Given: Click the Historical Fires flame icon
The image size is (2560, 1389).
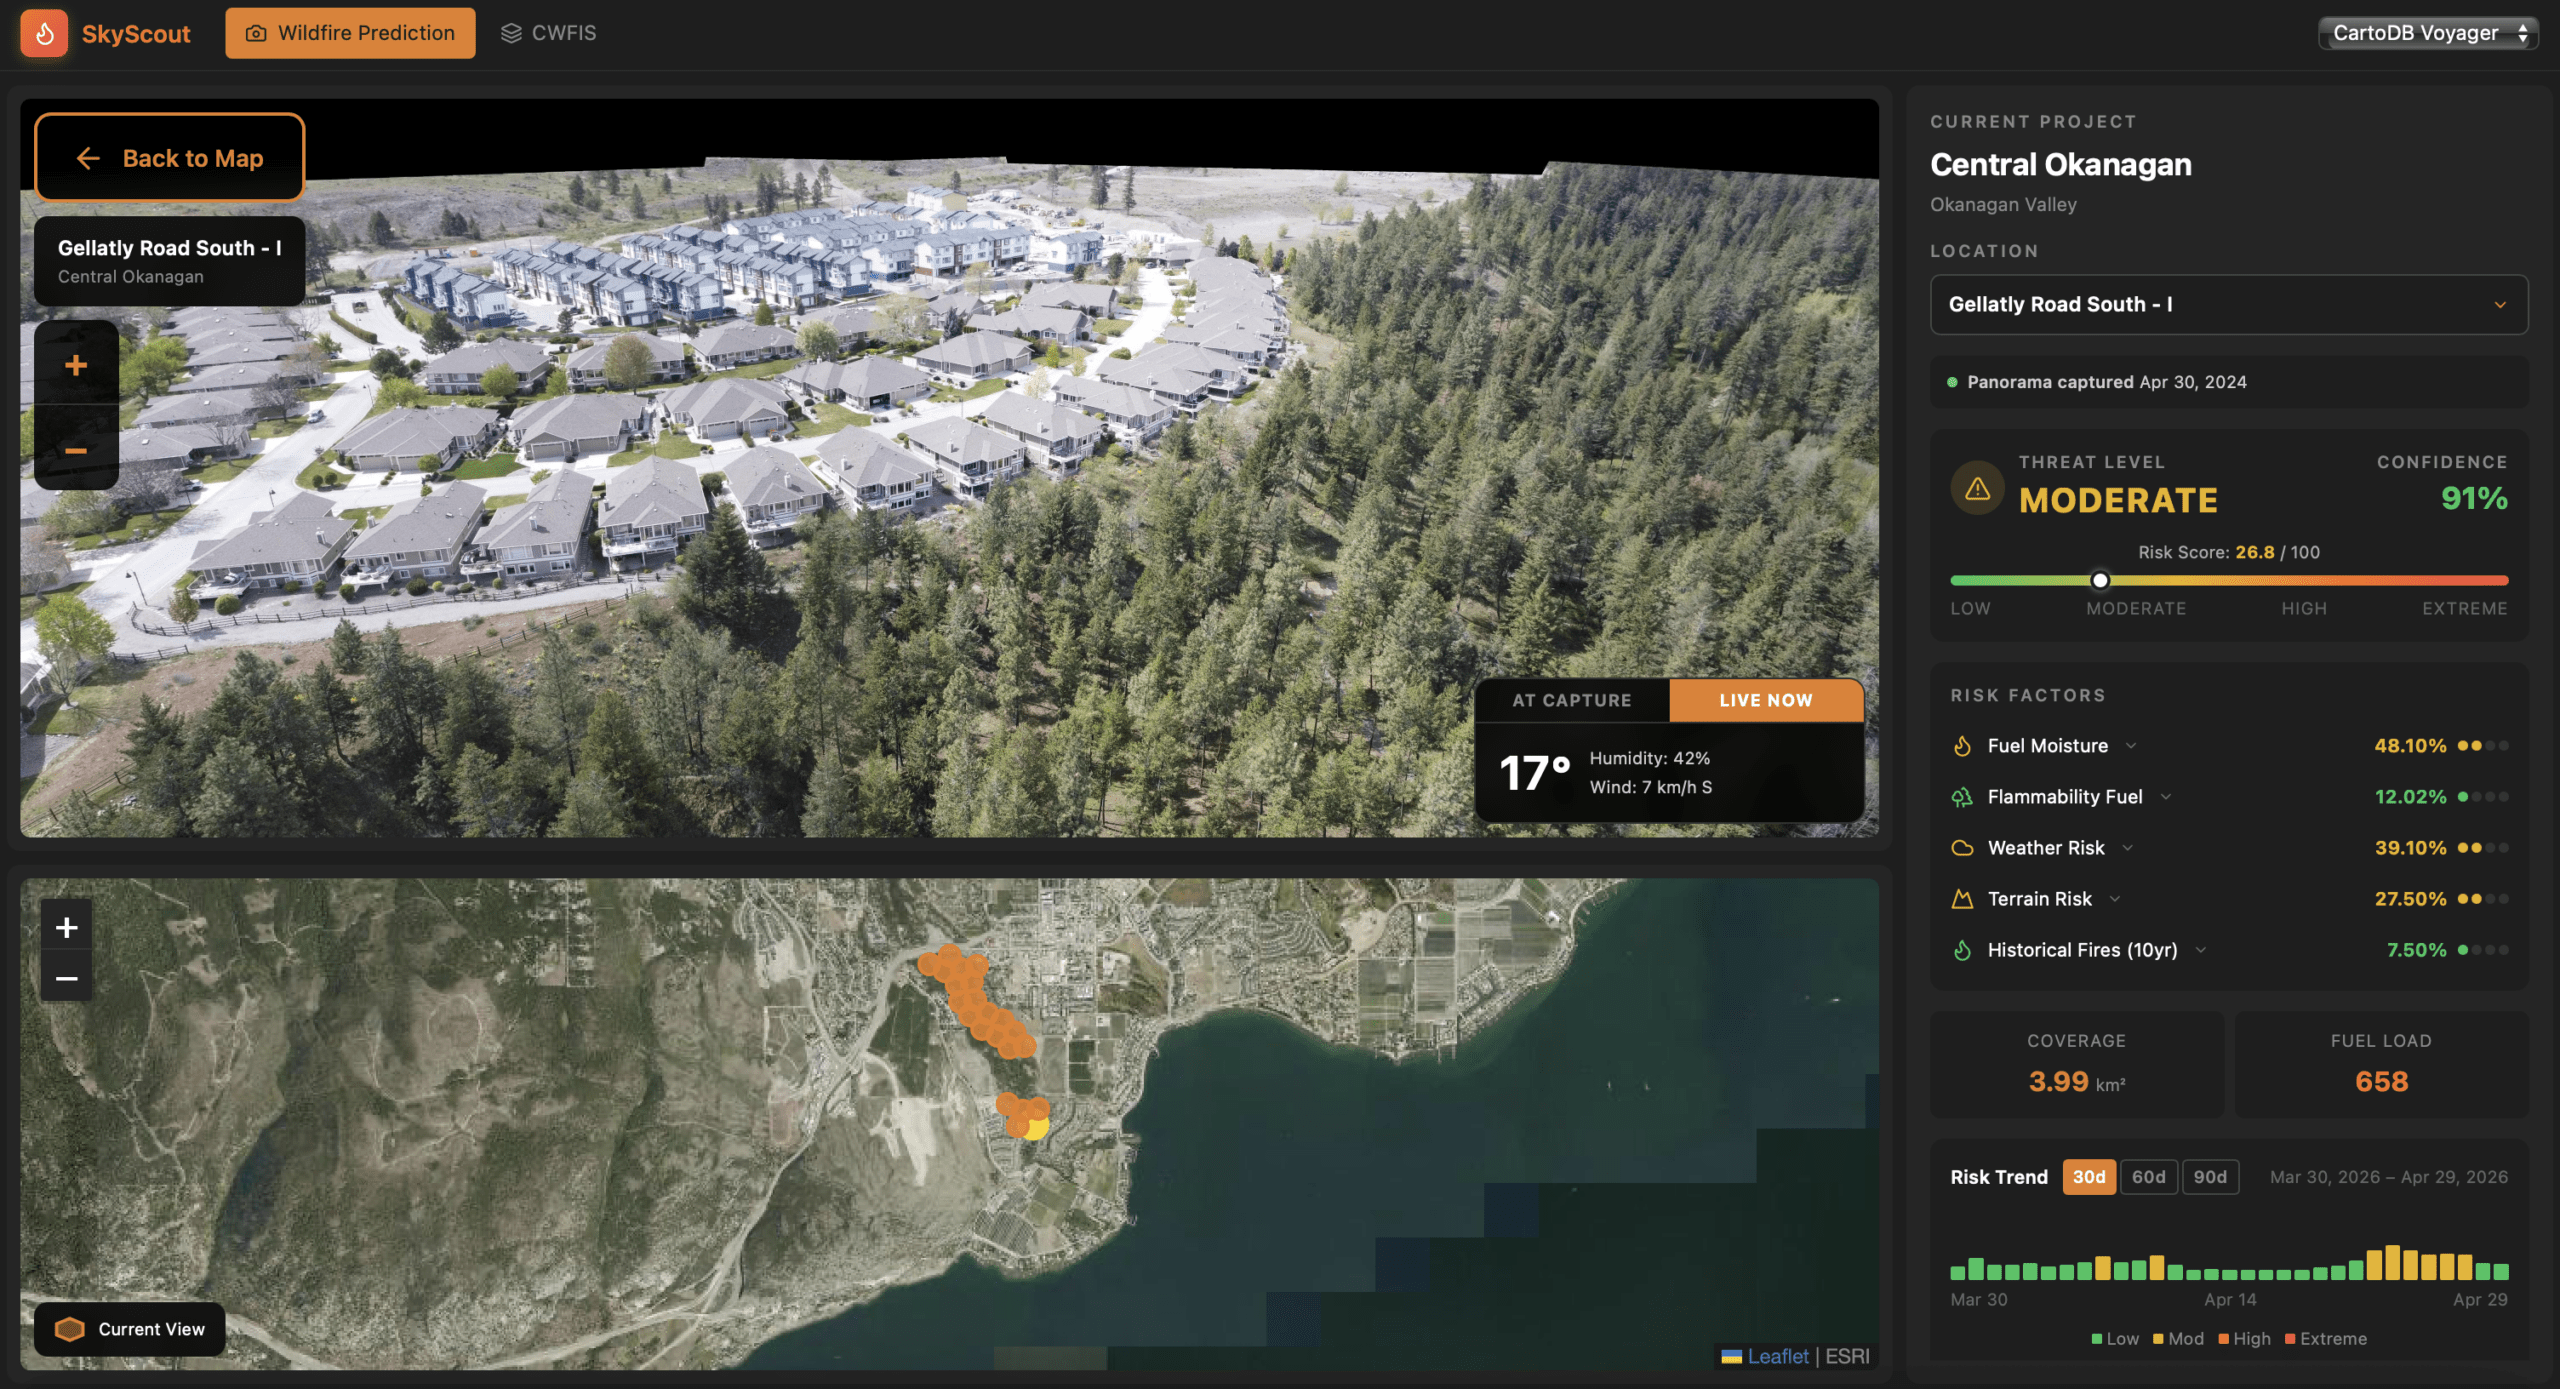Looking at the screenshot, I should (1962, 950).
